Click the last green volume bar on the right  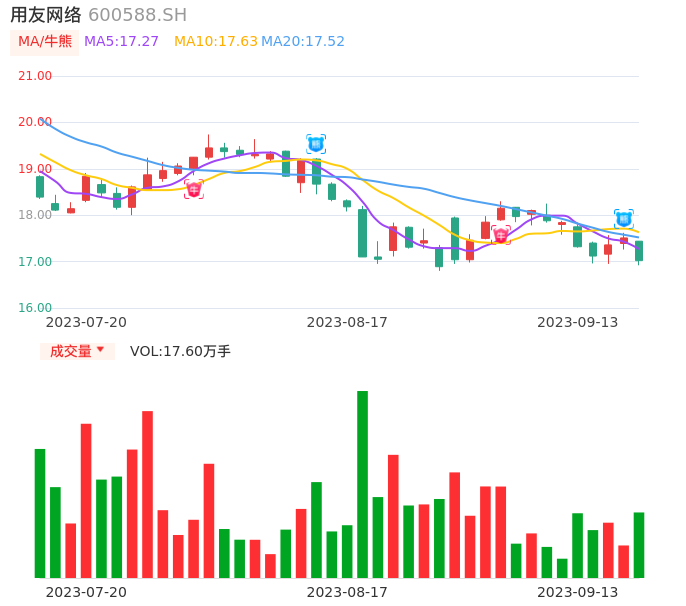point(639,545)
